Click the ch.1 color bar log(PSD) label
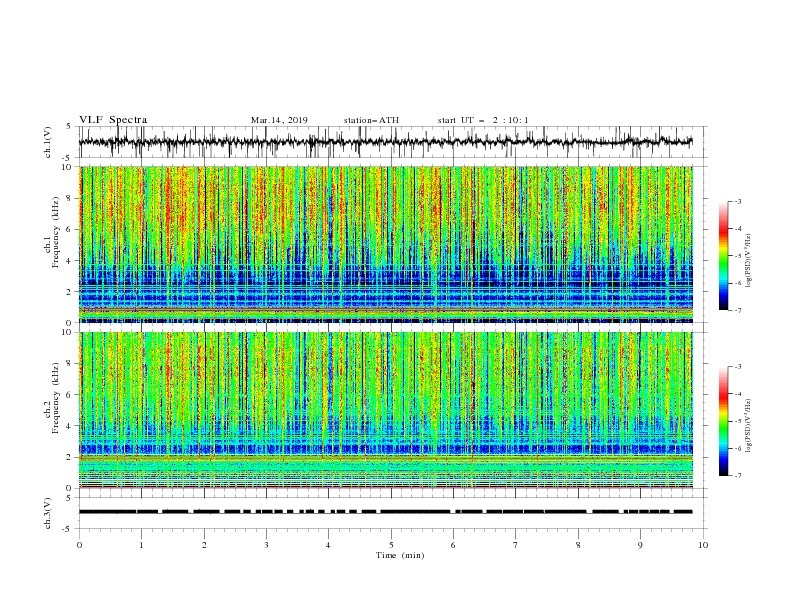The image size is (792, 612). tap(748, 261)
